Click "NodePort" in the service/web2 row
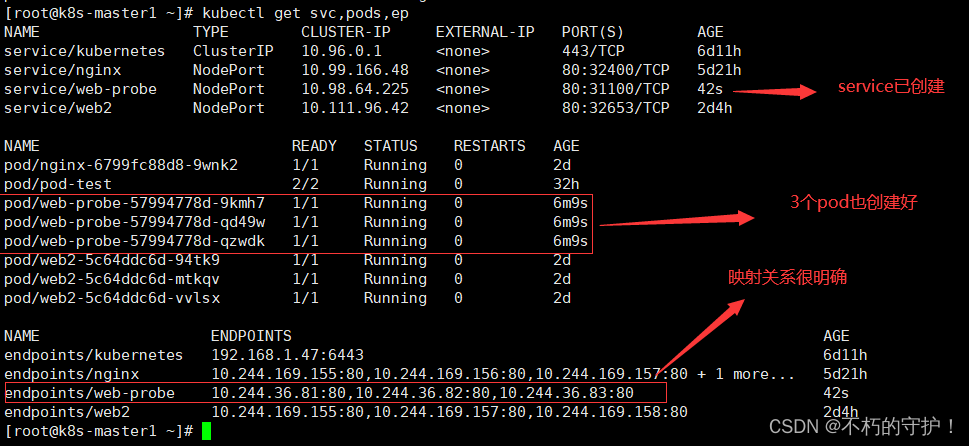 (229, 108)
